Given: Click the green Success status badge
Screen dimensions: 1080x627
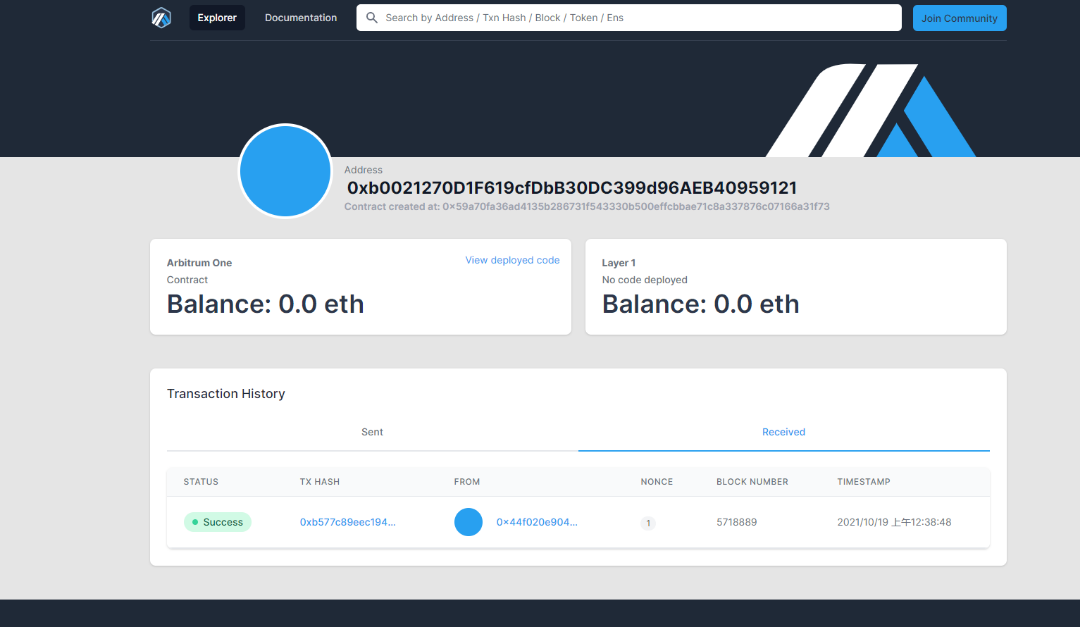Looking at the screenshot, I should click(217, 522).
